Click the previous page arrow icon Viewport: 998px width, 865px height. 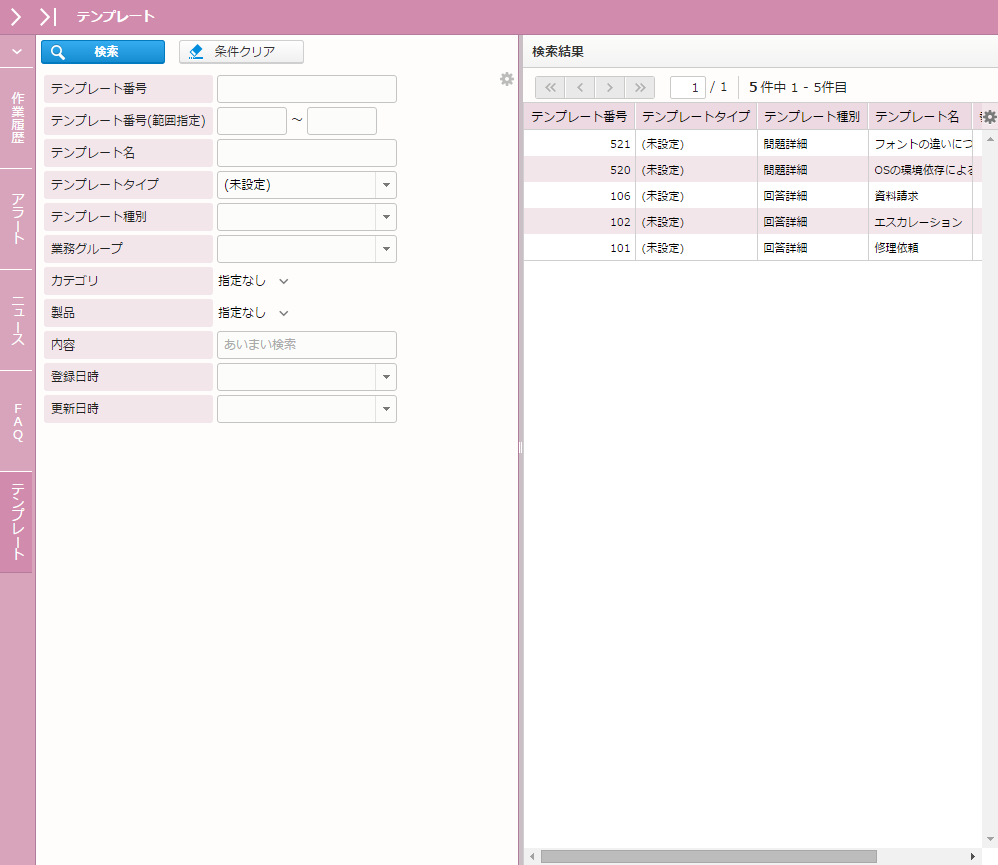[580, 87]
